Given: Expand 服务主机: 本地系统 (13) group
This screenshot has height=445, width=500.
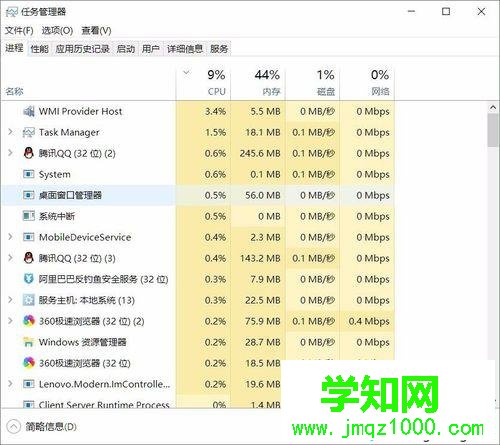Looking at the screenshot, I should [10, 300].
